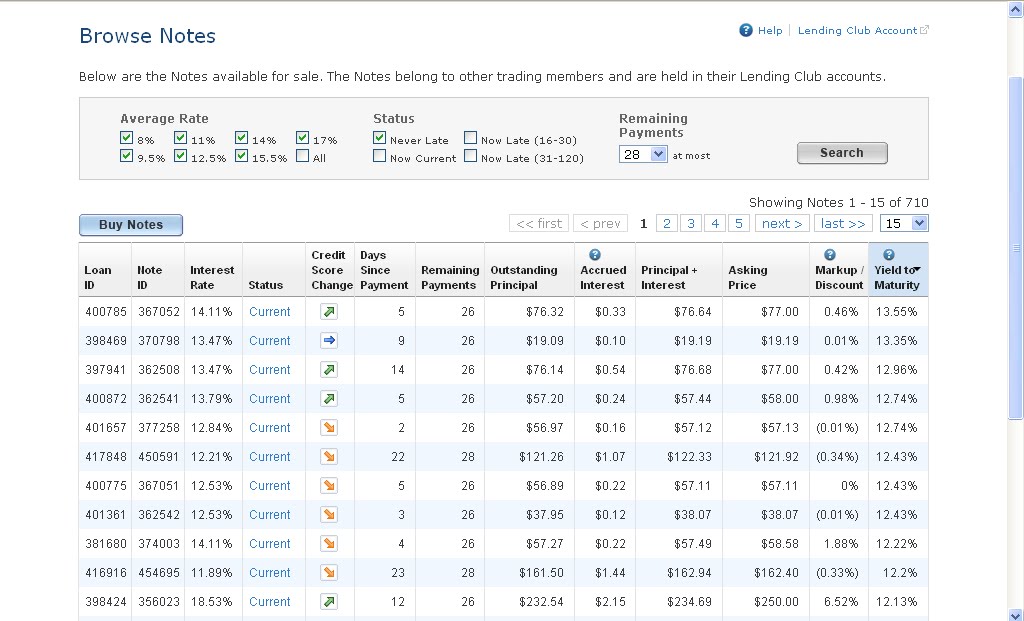Viewport: 1024px width, 621px height.
Task: Go to results page 5
Action: (x=739, y=223)
